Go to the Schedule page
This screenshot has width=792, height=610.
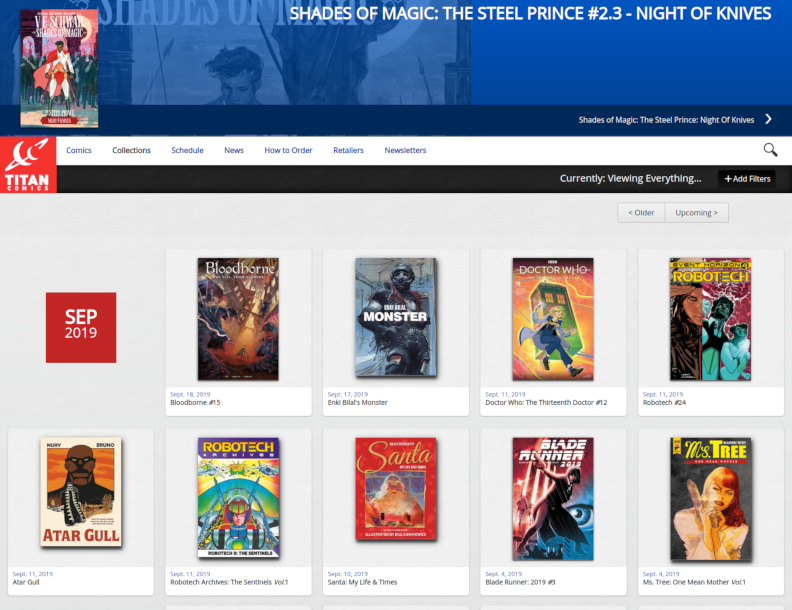(x=187, y=150)
